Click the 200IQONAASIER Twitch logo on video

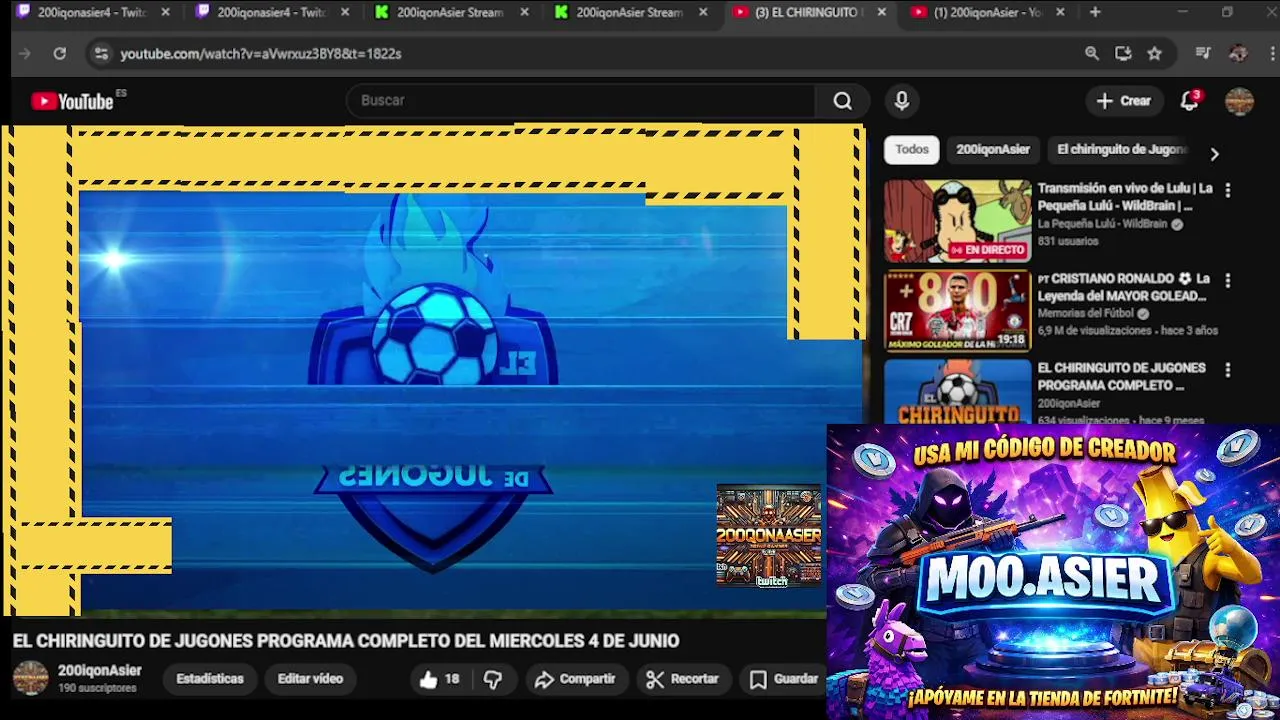[x=769, y=535]
